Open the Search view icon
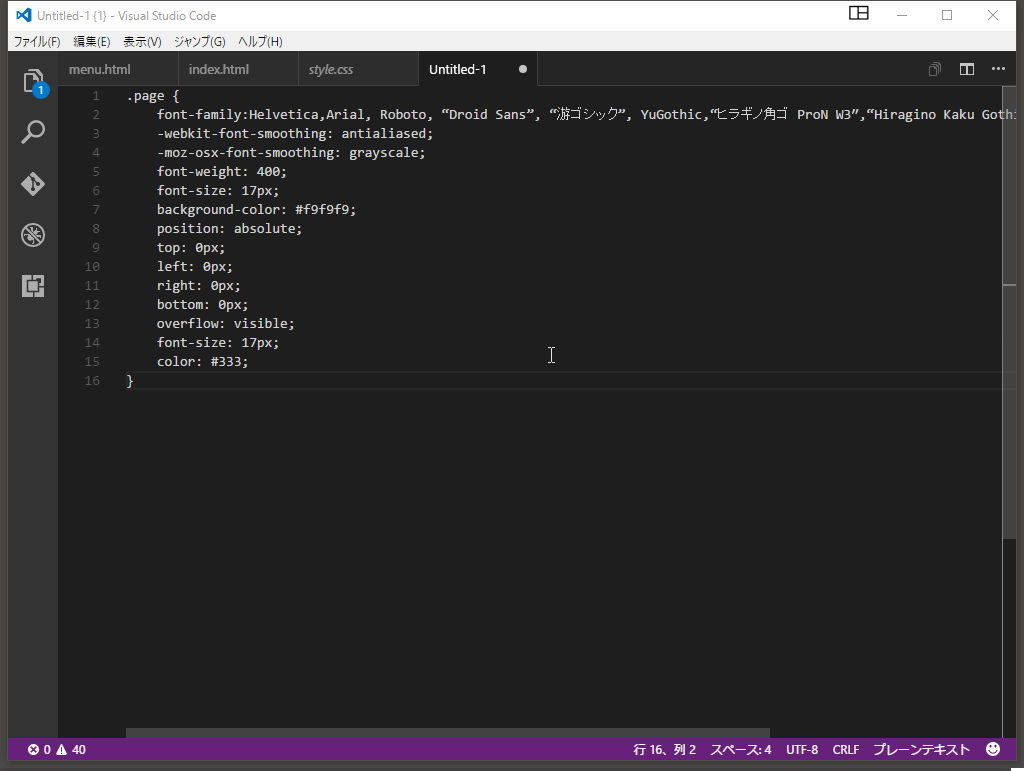 tap(33, 133)
